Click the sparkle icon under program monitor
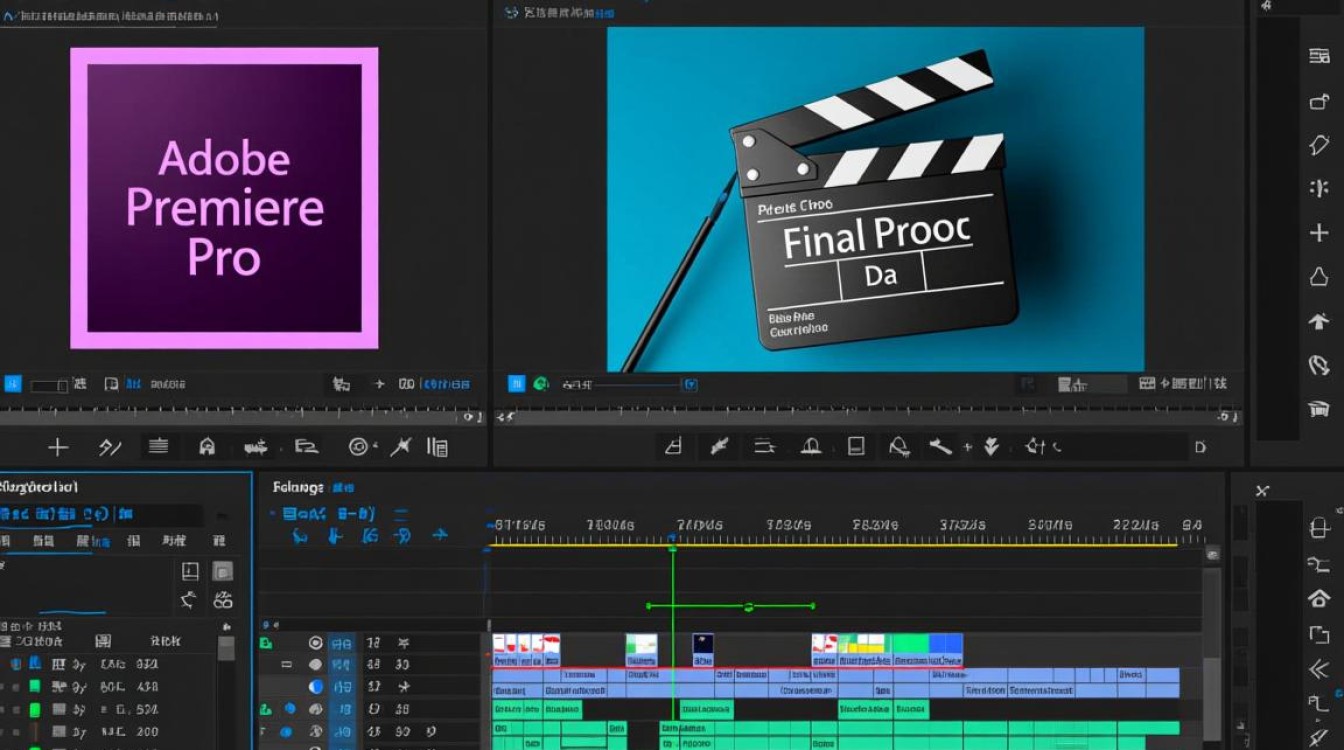1344x750 pixels. [x=1037, y=446]
